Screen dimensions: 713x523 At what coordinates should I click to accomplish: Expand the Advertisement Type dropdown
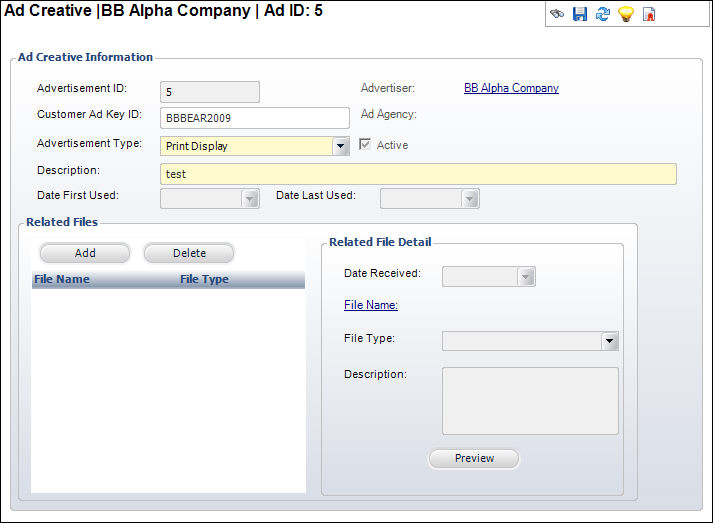click(x=341, y=146)
